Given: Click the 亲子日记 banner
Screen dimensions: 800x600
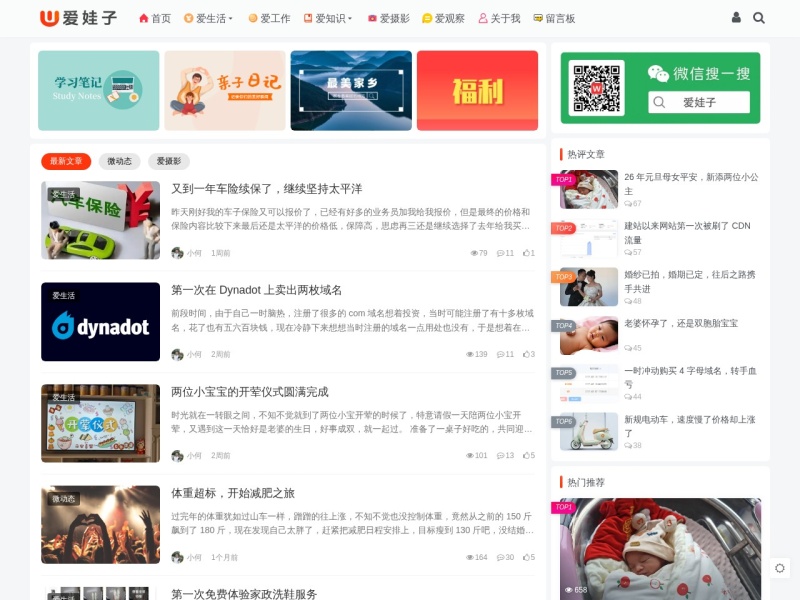Looking at the screenshot, I should (x=224, y=90).
